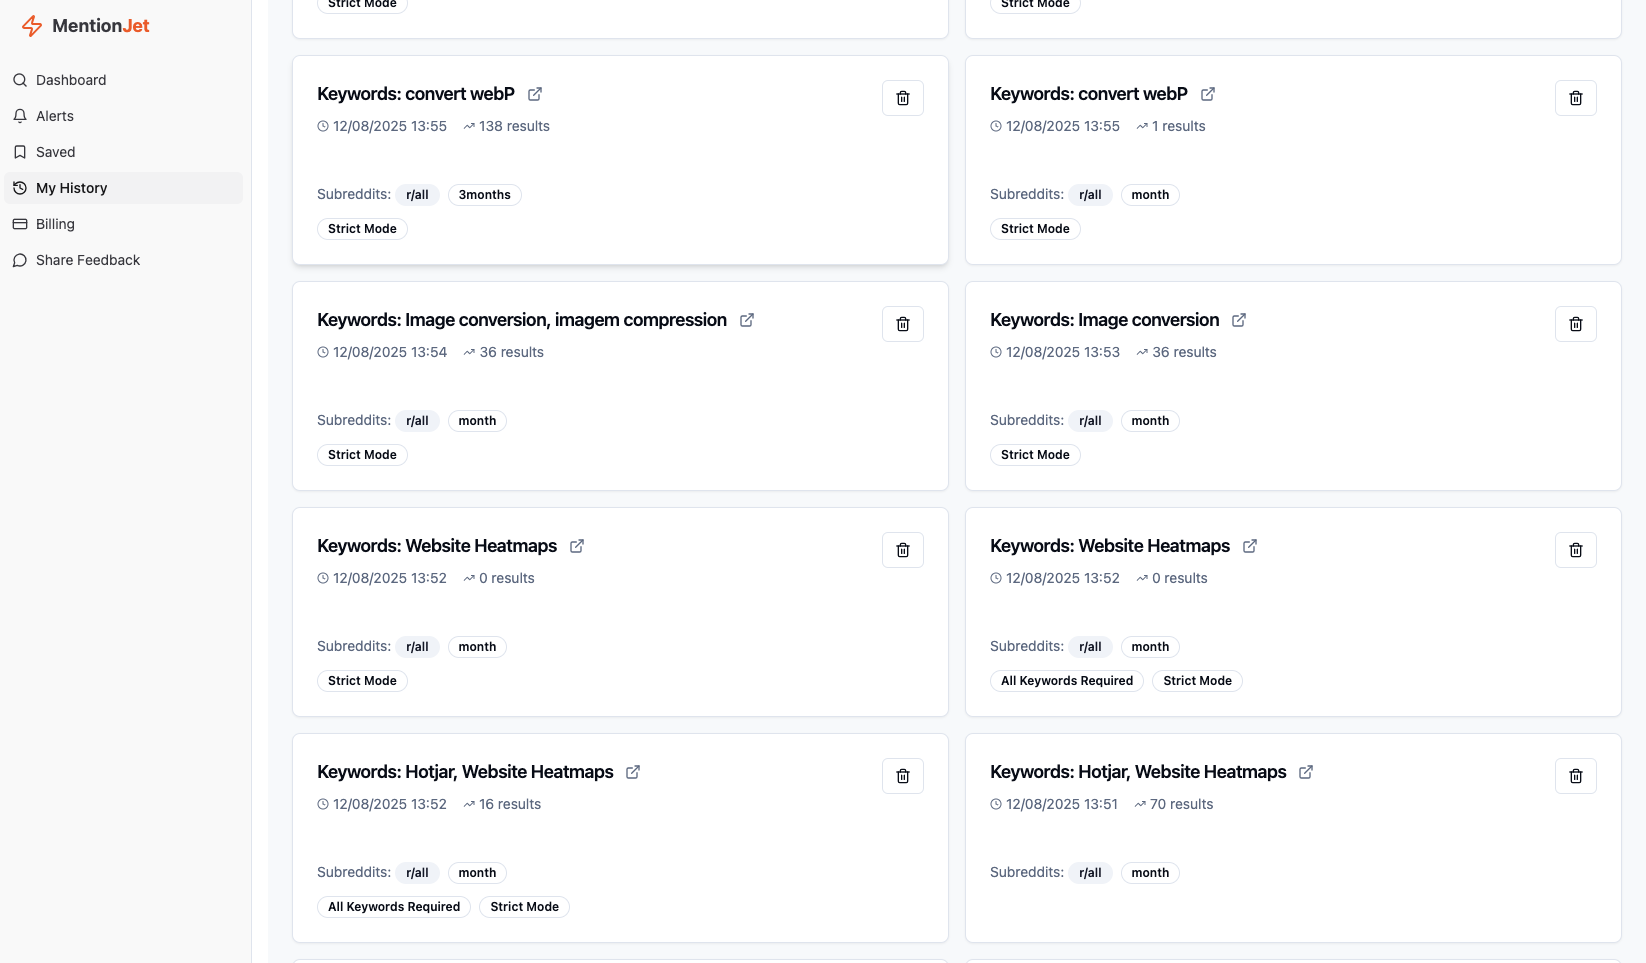
Task: Open the 'Keywords: convert webP' title with 138 results
Action: [416, 94]
